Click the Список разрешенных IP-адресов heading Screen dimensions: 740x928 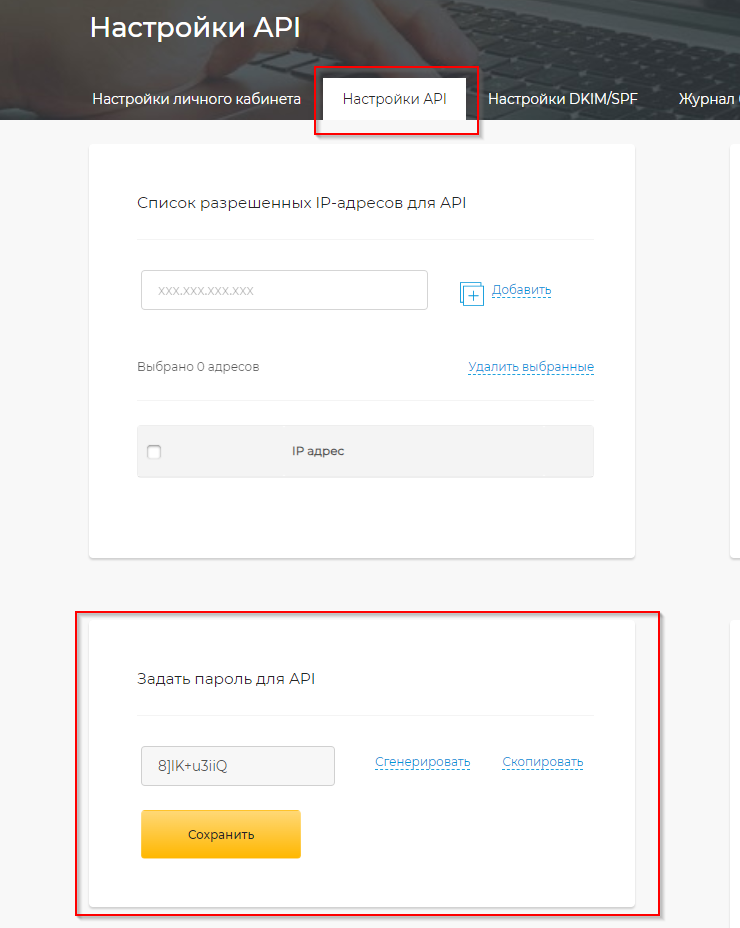[301, 203]
